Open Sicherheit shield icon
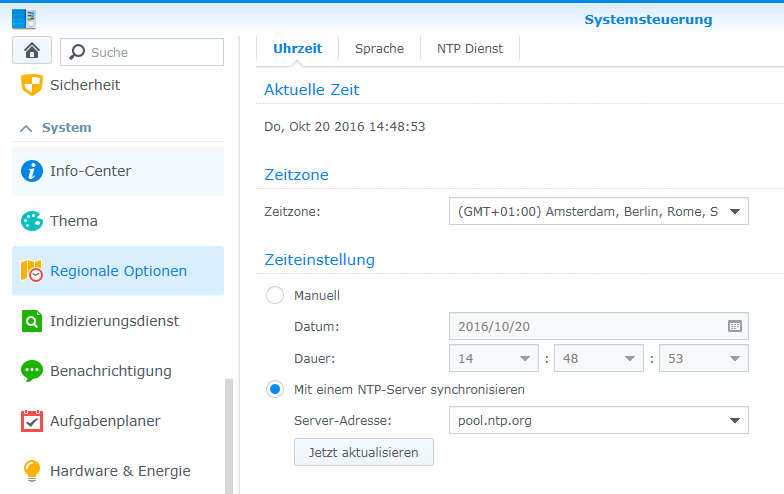Image resolution: width=784 pixels, height=494 pixels. [32, 84]
